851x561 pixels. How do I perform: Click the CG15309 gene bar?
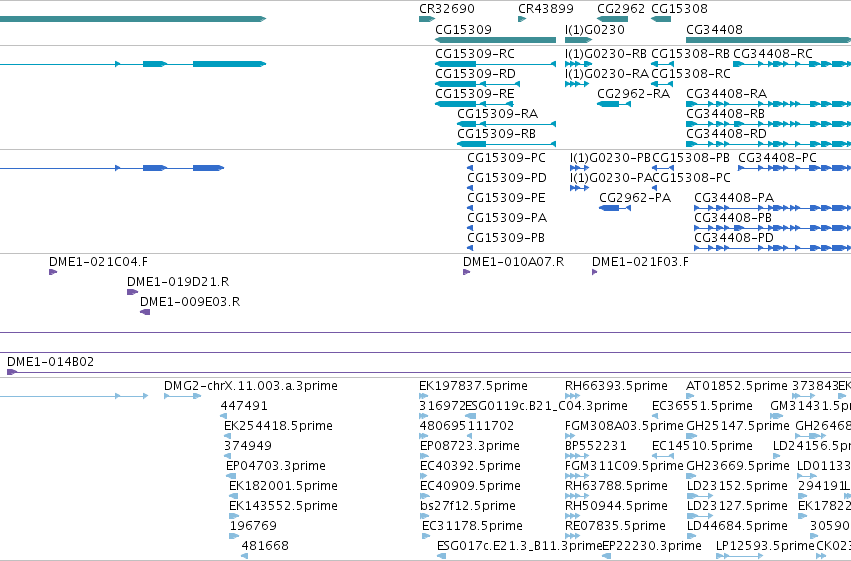(496, 40)
